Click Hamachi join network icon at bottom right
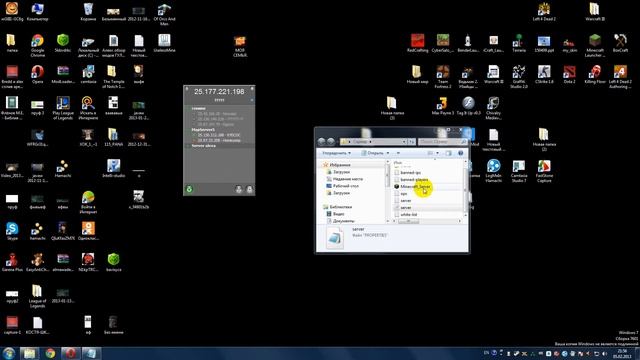 coord(249,189)
